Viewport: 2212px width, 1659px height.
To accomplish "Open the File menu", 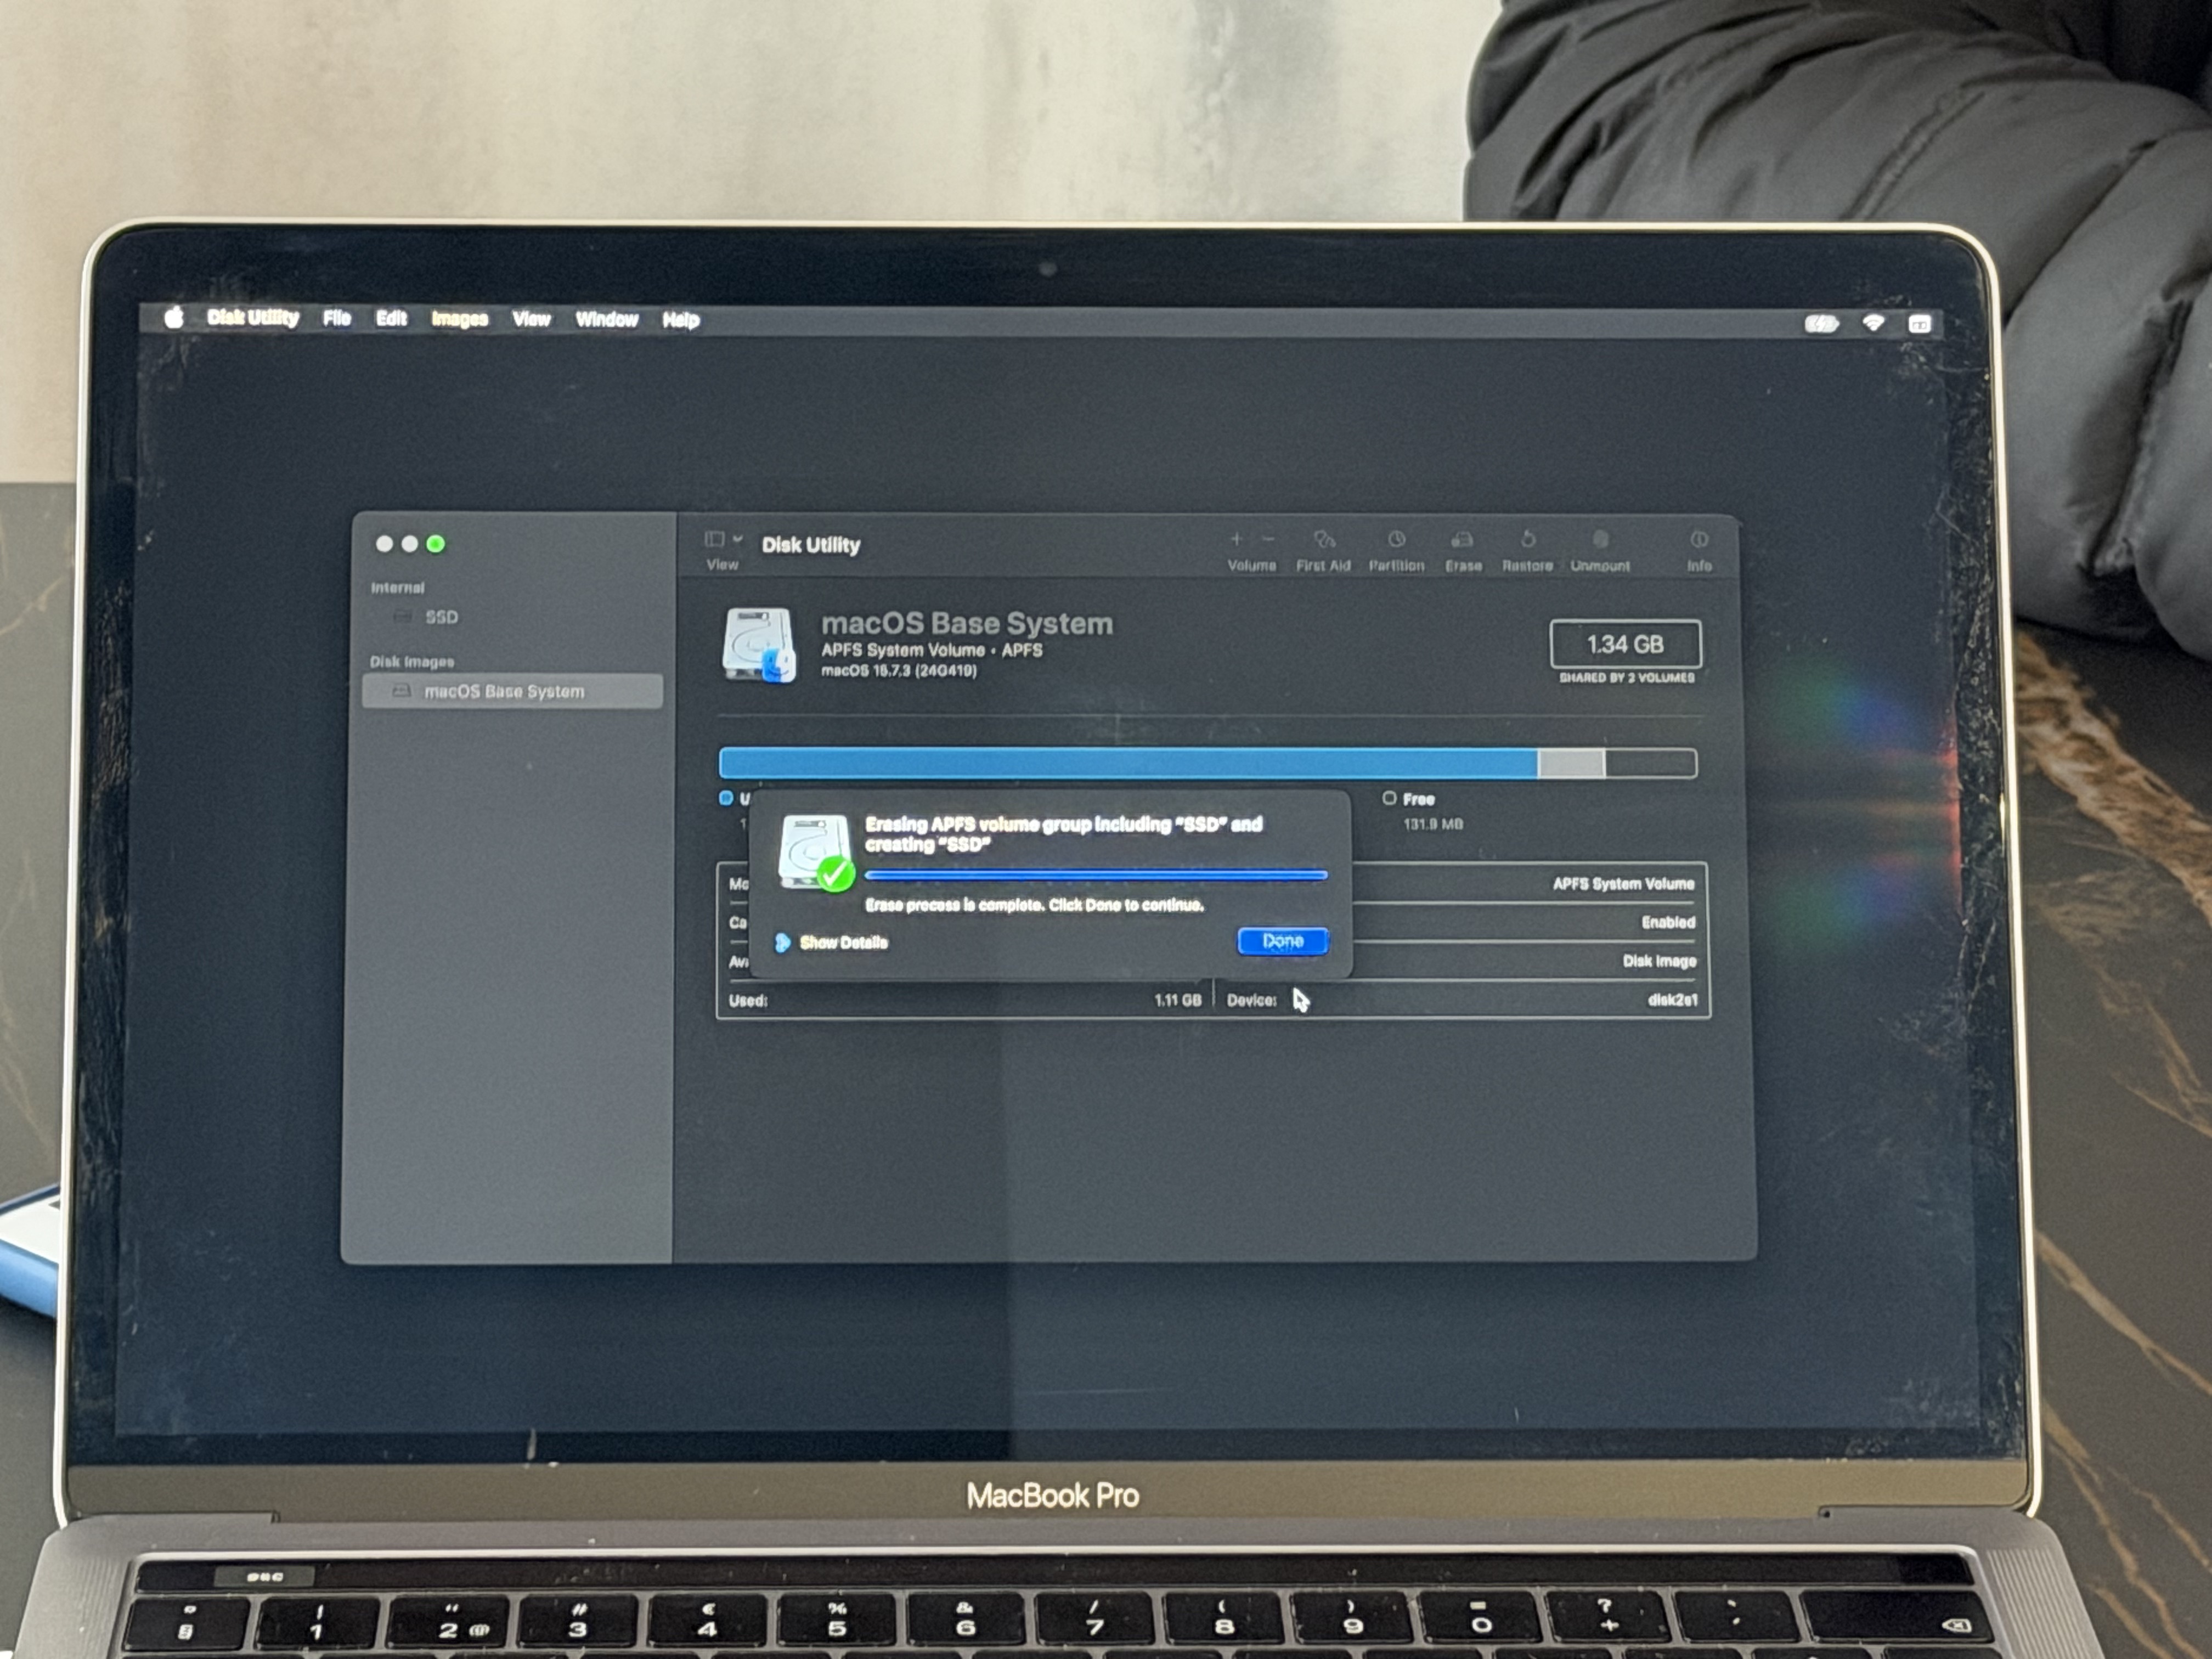I will click(x=336, y=318).
